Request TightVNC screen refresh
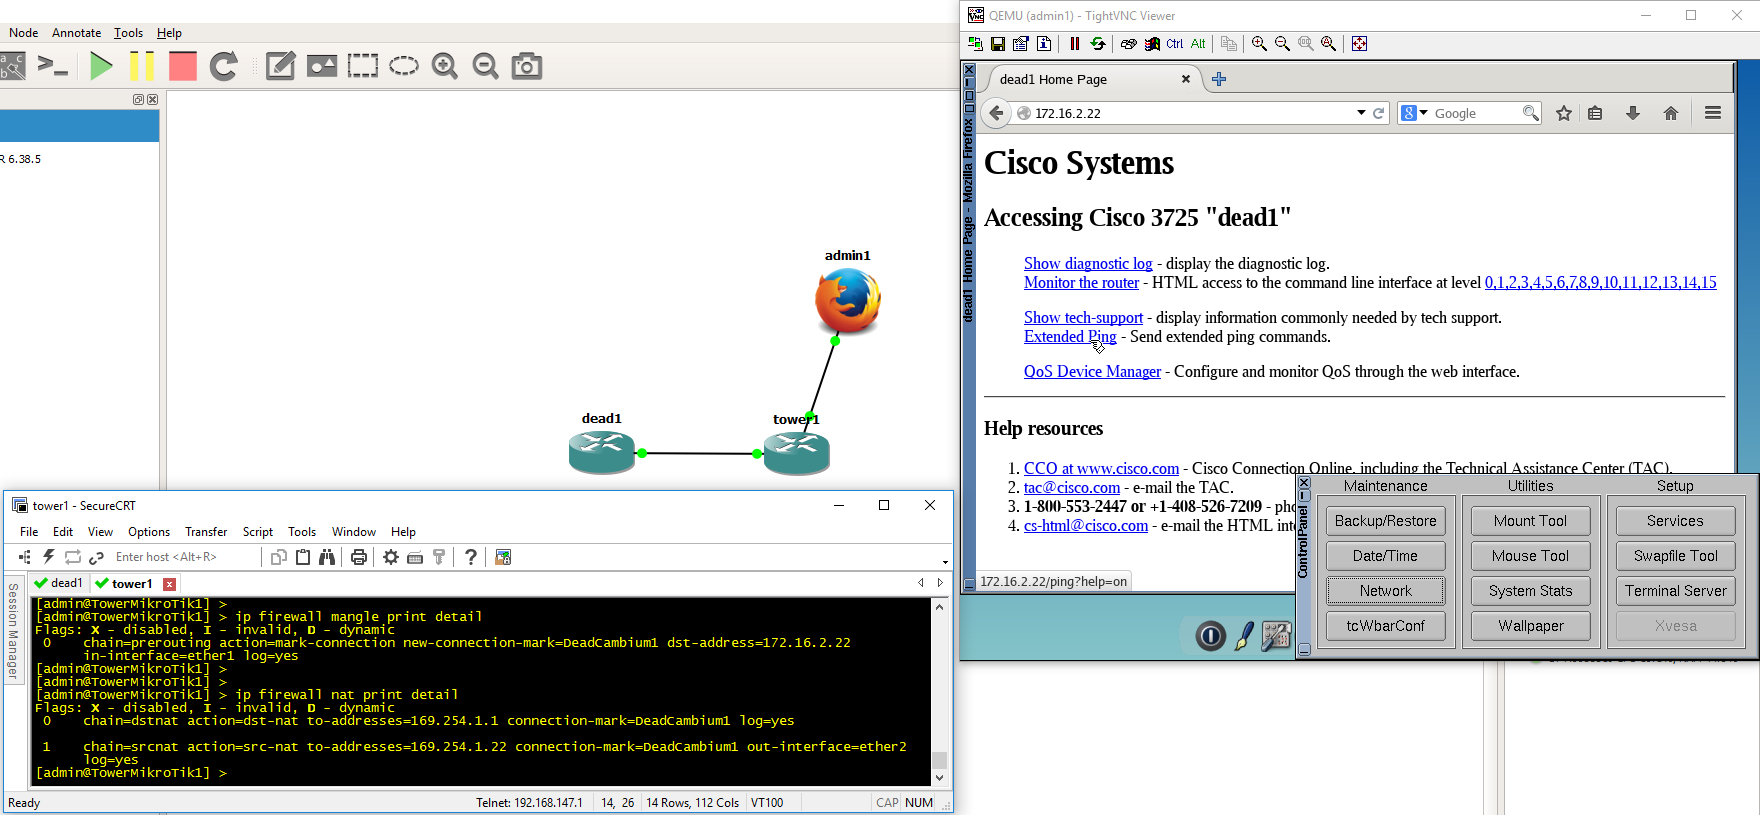1760x815 pixels. [1098, 43]
